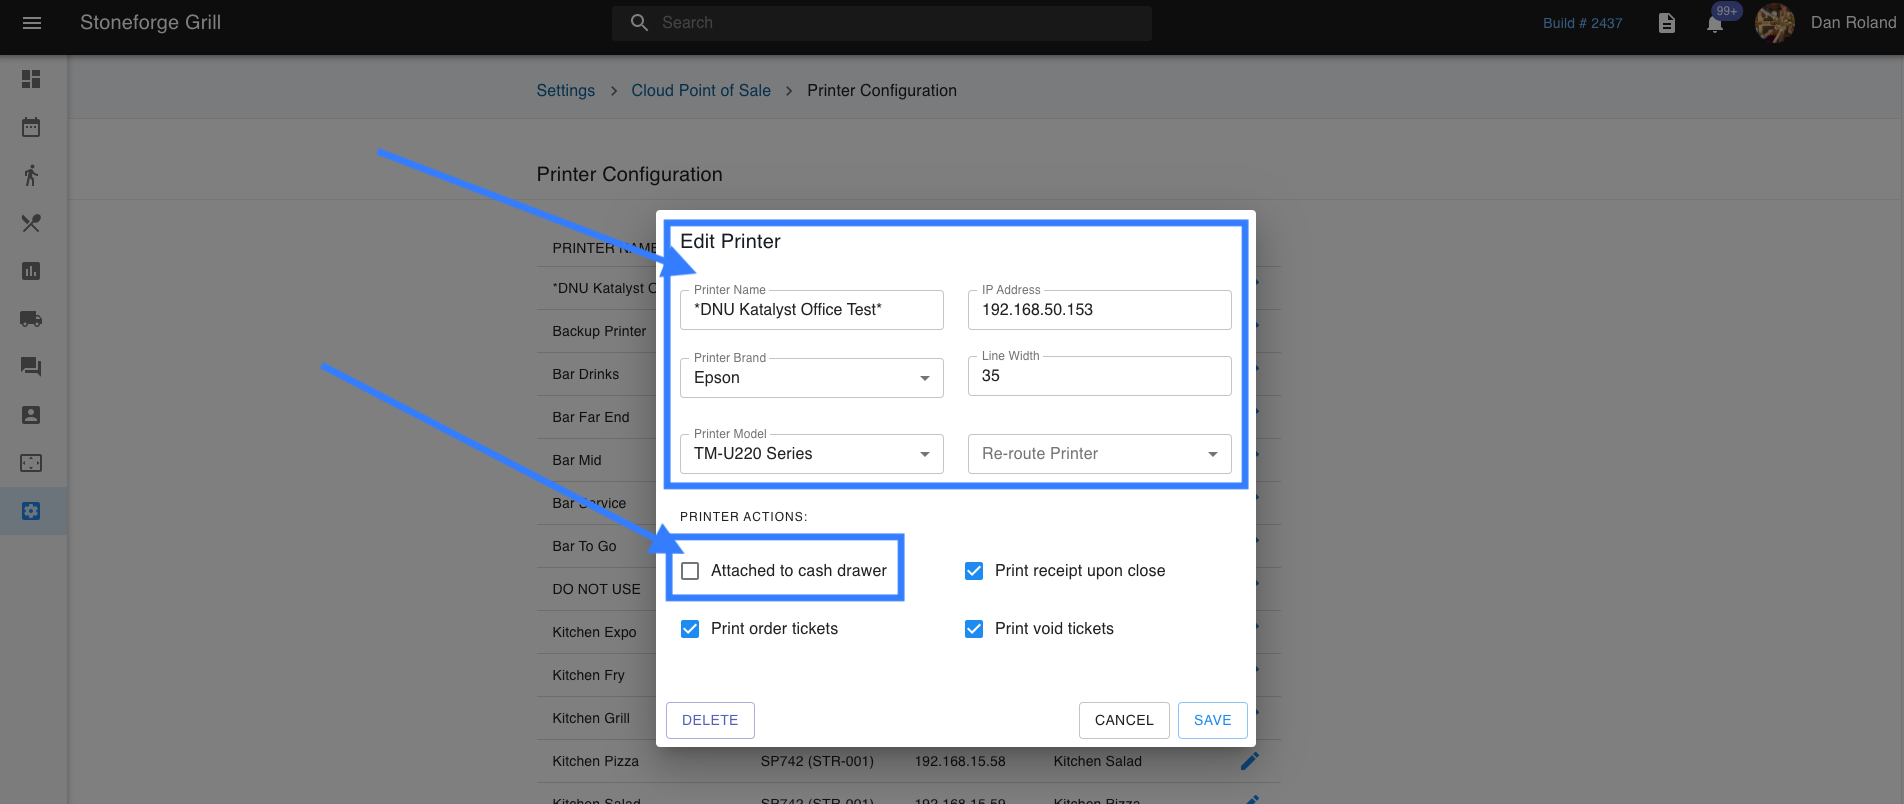
Task: Select the fork and knife sidebar icon
Action: click(x=31, y=223)
